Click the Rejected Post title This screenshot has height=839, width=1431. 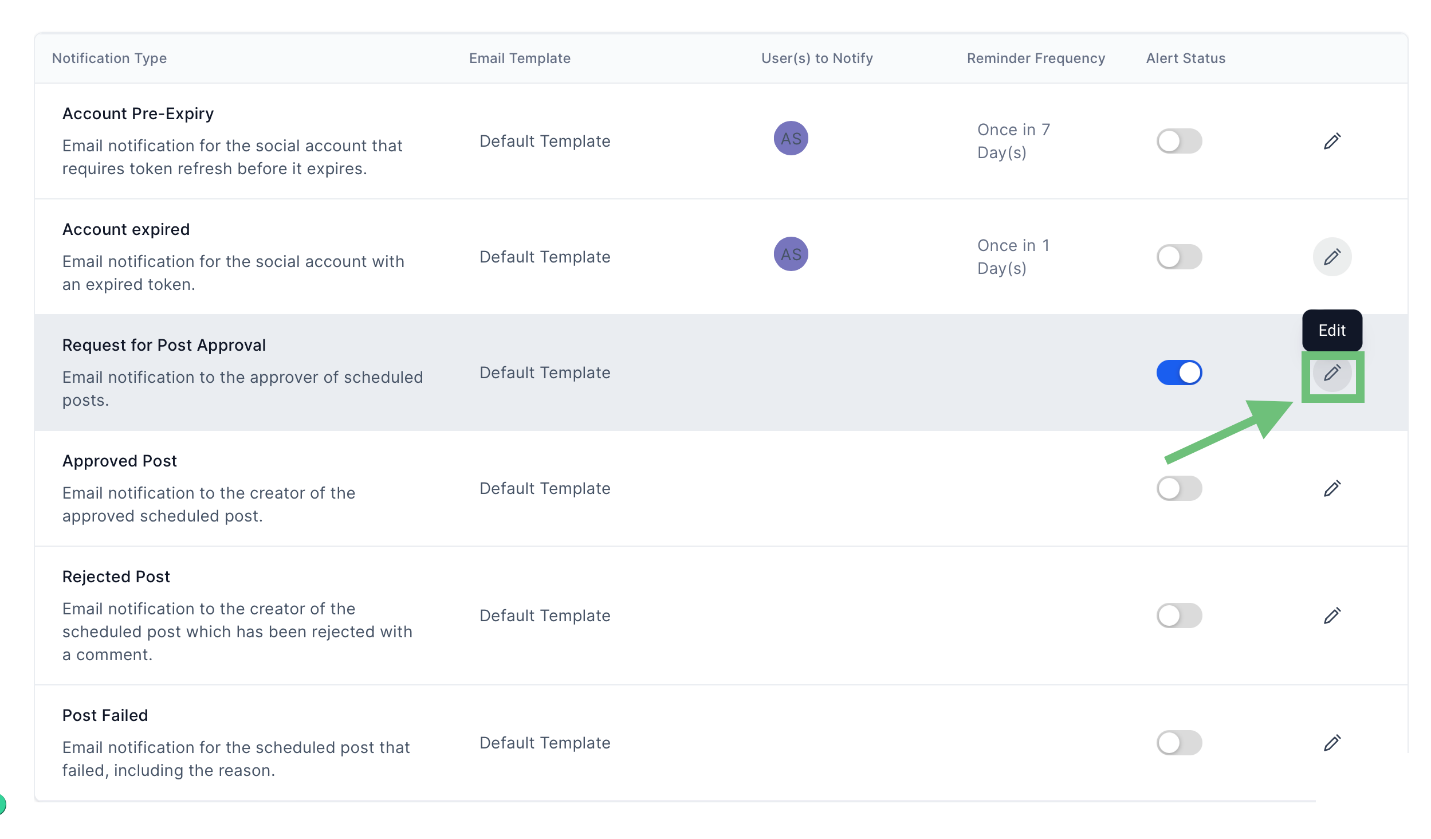tap(116, 577)
